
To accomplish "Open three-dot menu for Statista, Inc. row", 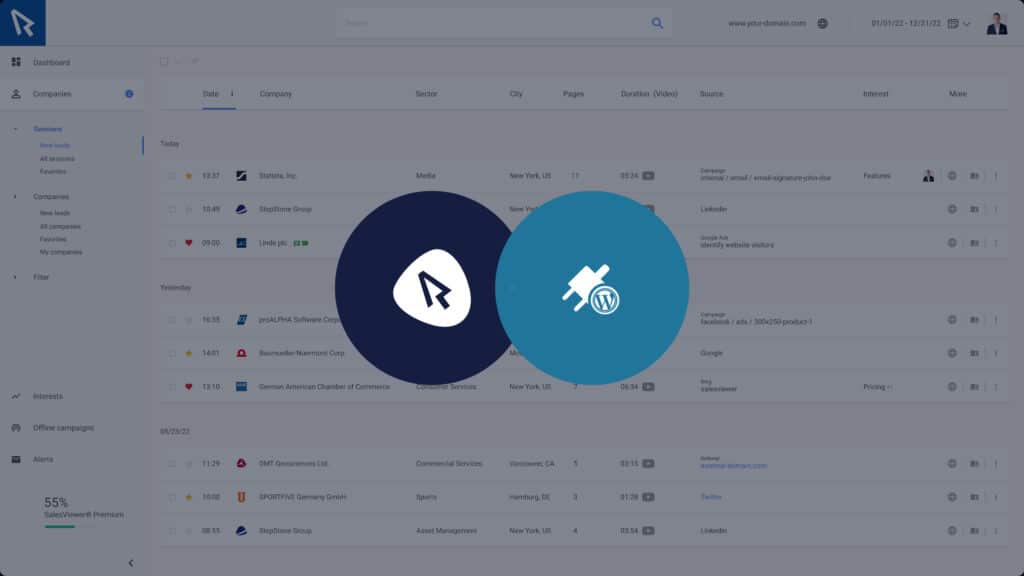I will [995, 176].
